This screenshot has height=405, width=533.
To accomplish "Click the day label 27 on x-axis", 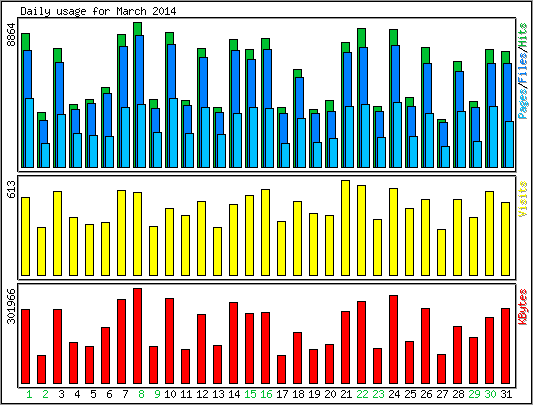I will click(442, 394).
